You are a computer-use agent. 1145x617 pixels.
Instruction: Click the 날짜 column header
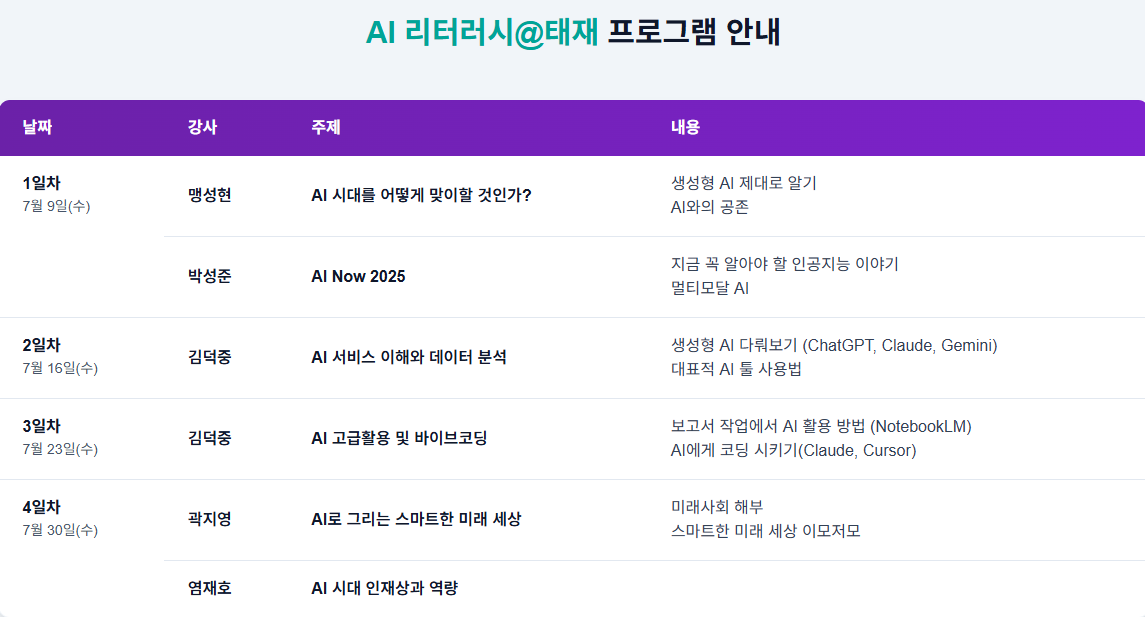37,127
